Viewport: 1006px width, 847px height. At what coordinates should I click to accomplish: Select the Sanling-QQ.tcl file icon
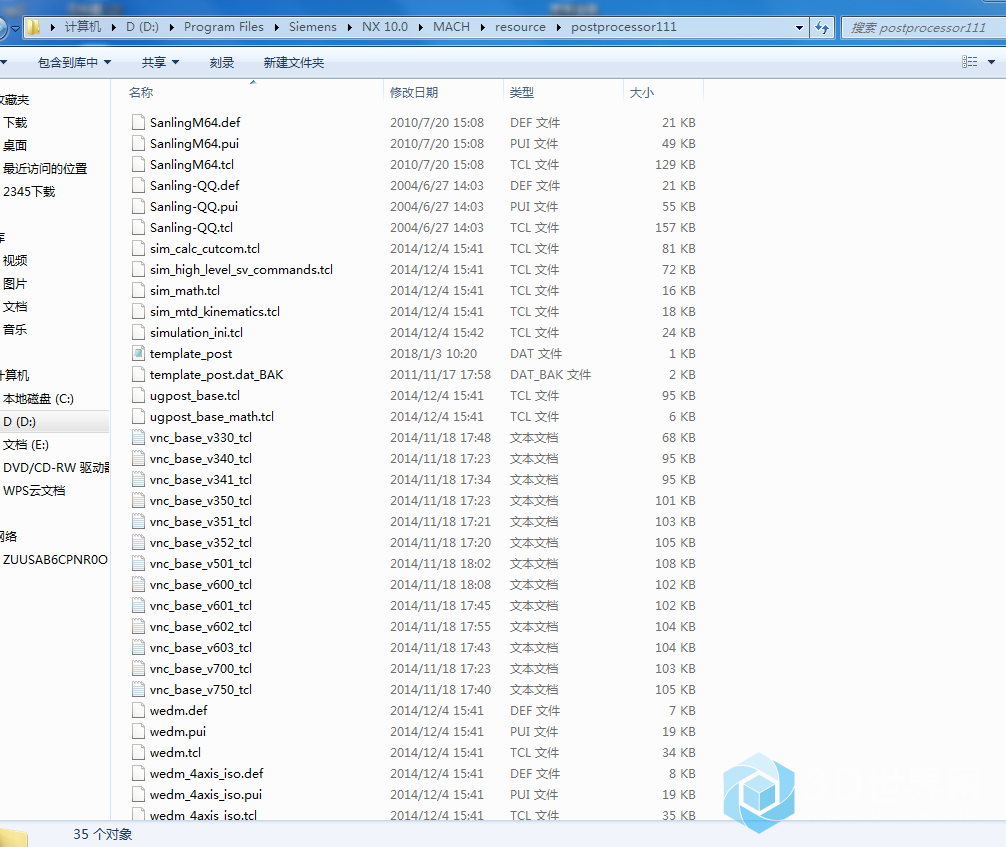[x=138, y=227]
